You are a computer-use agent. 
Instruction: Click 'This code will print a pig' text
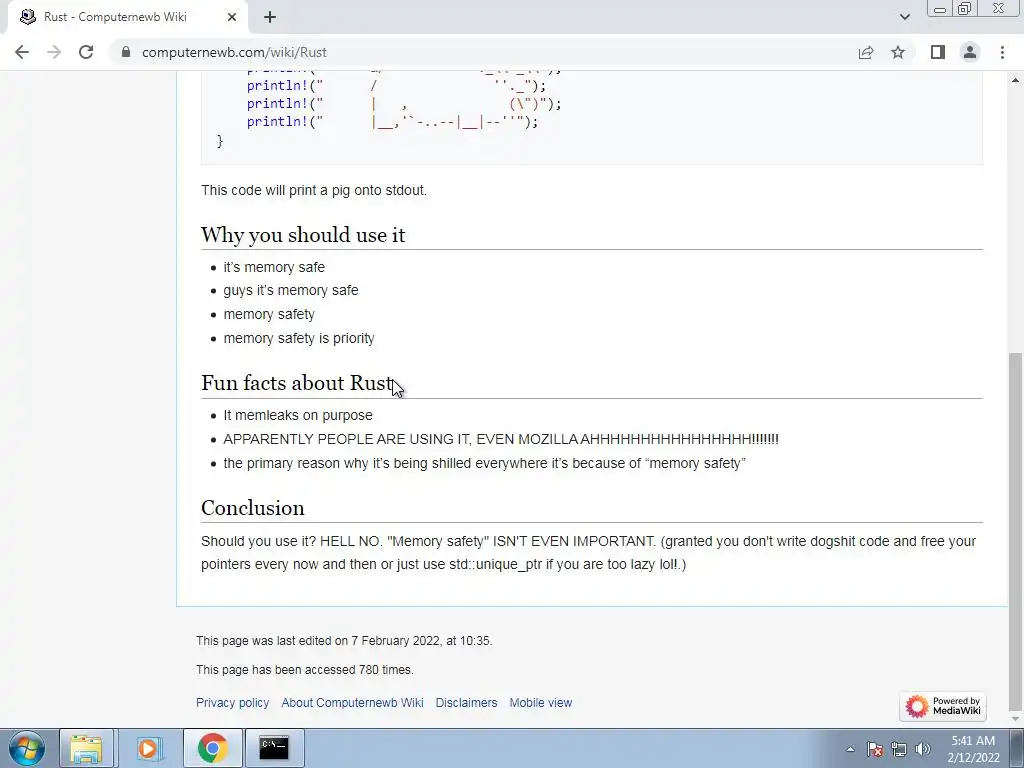tap(314, 190)
